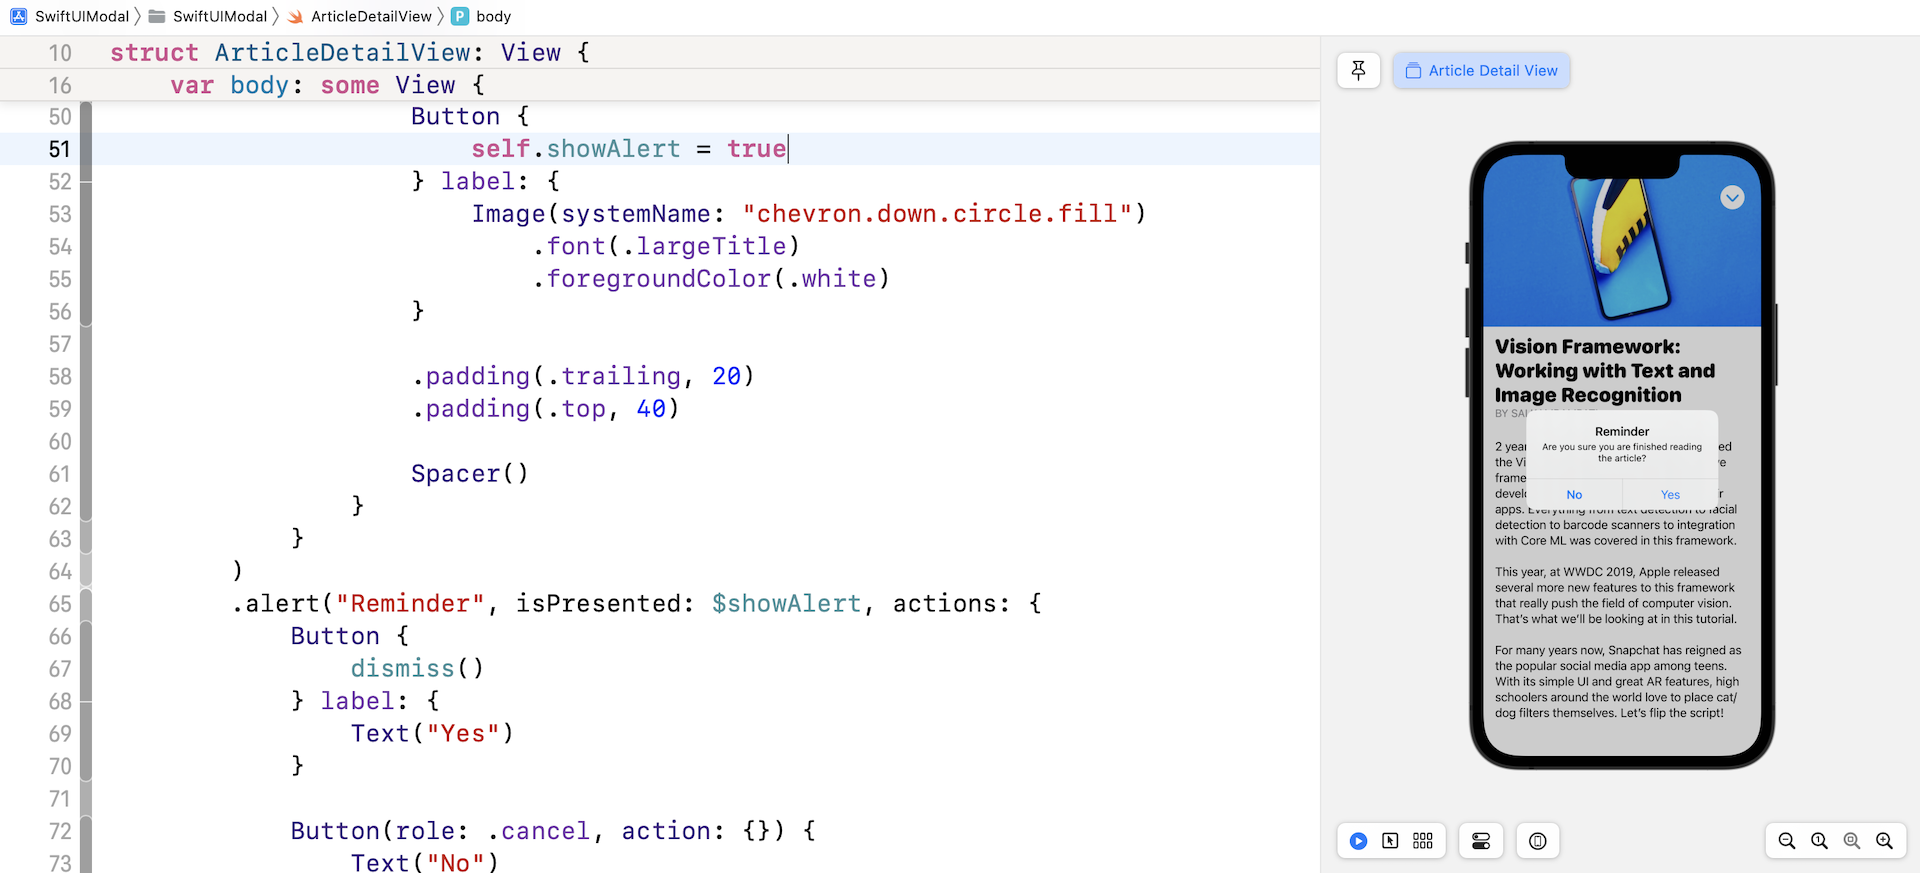
Task: Zoom out the preview canvas
Action: click(x=1787, y=841)
